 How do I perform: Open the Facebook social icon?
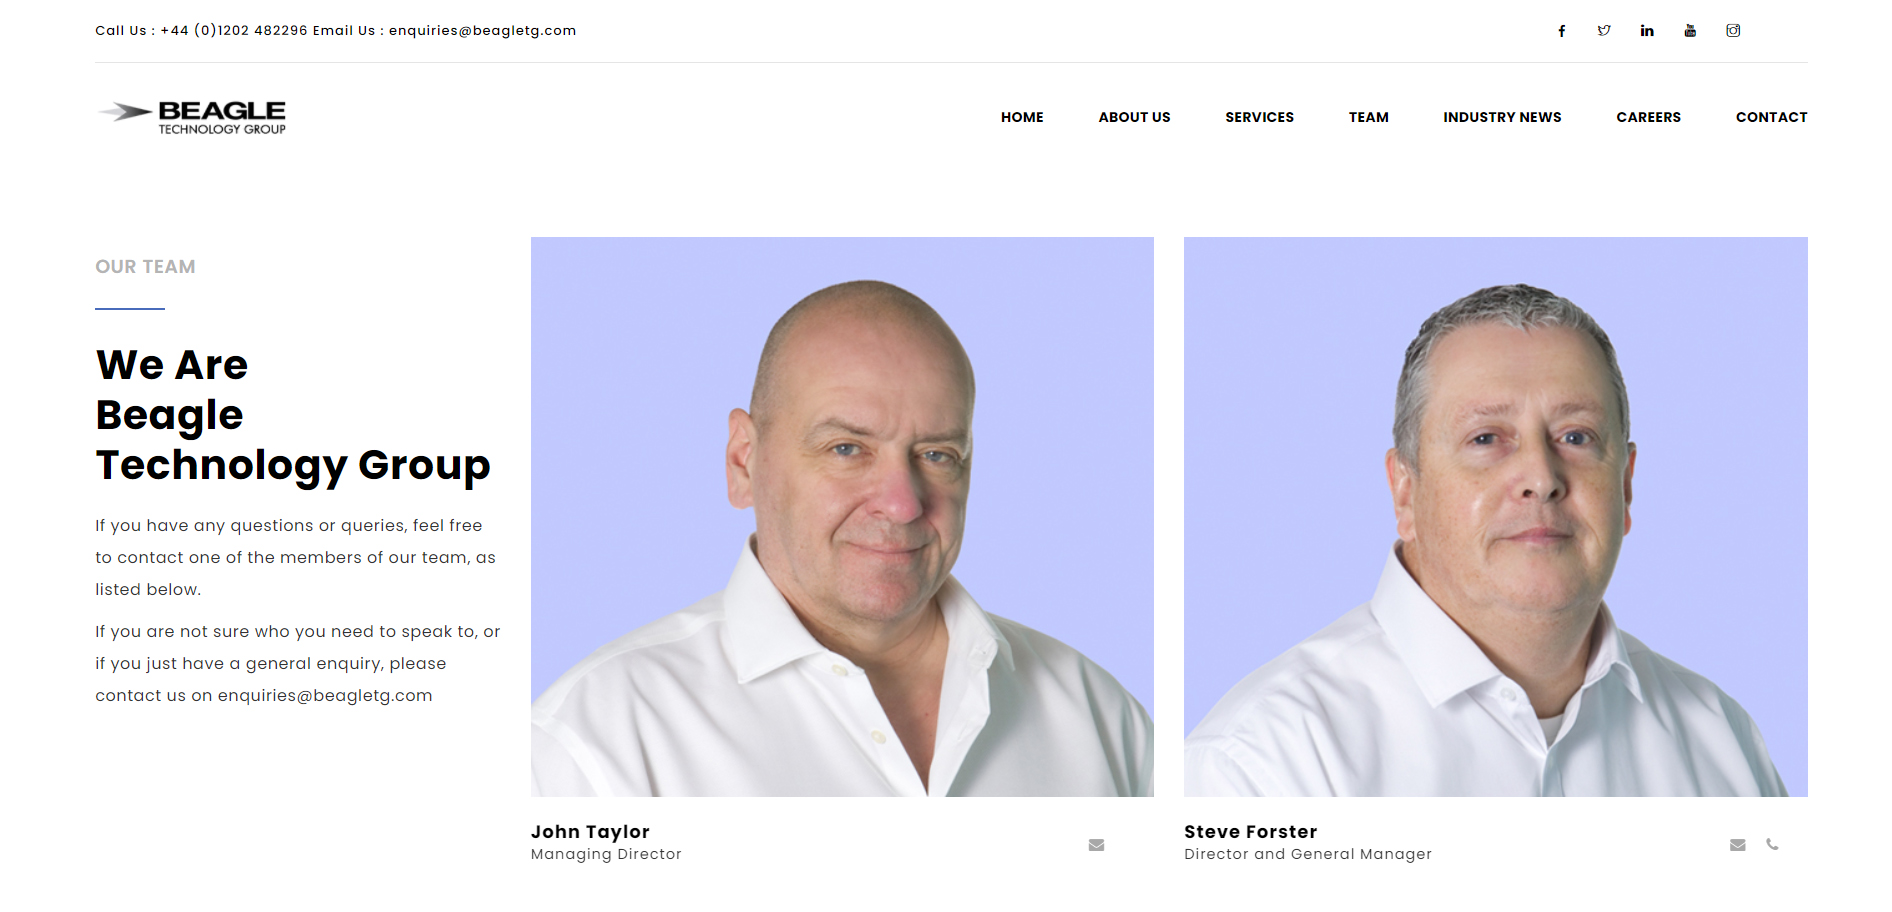1561,31
